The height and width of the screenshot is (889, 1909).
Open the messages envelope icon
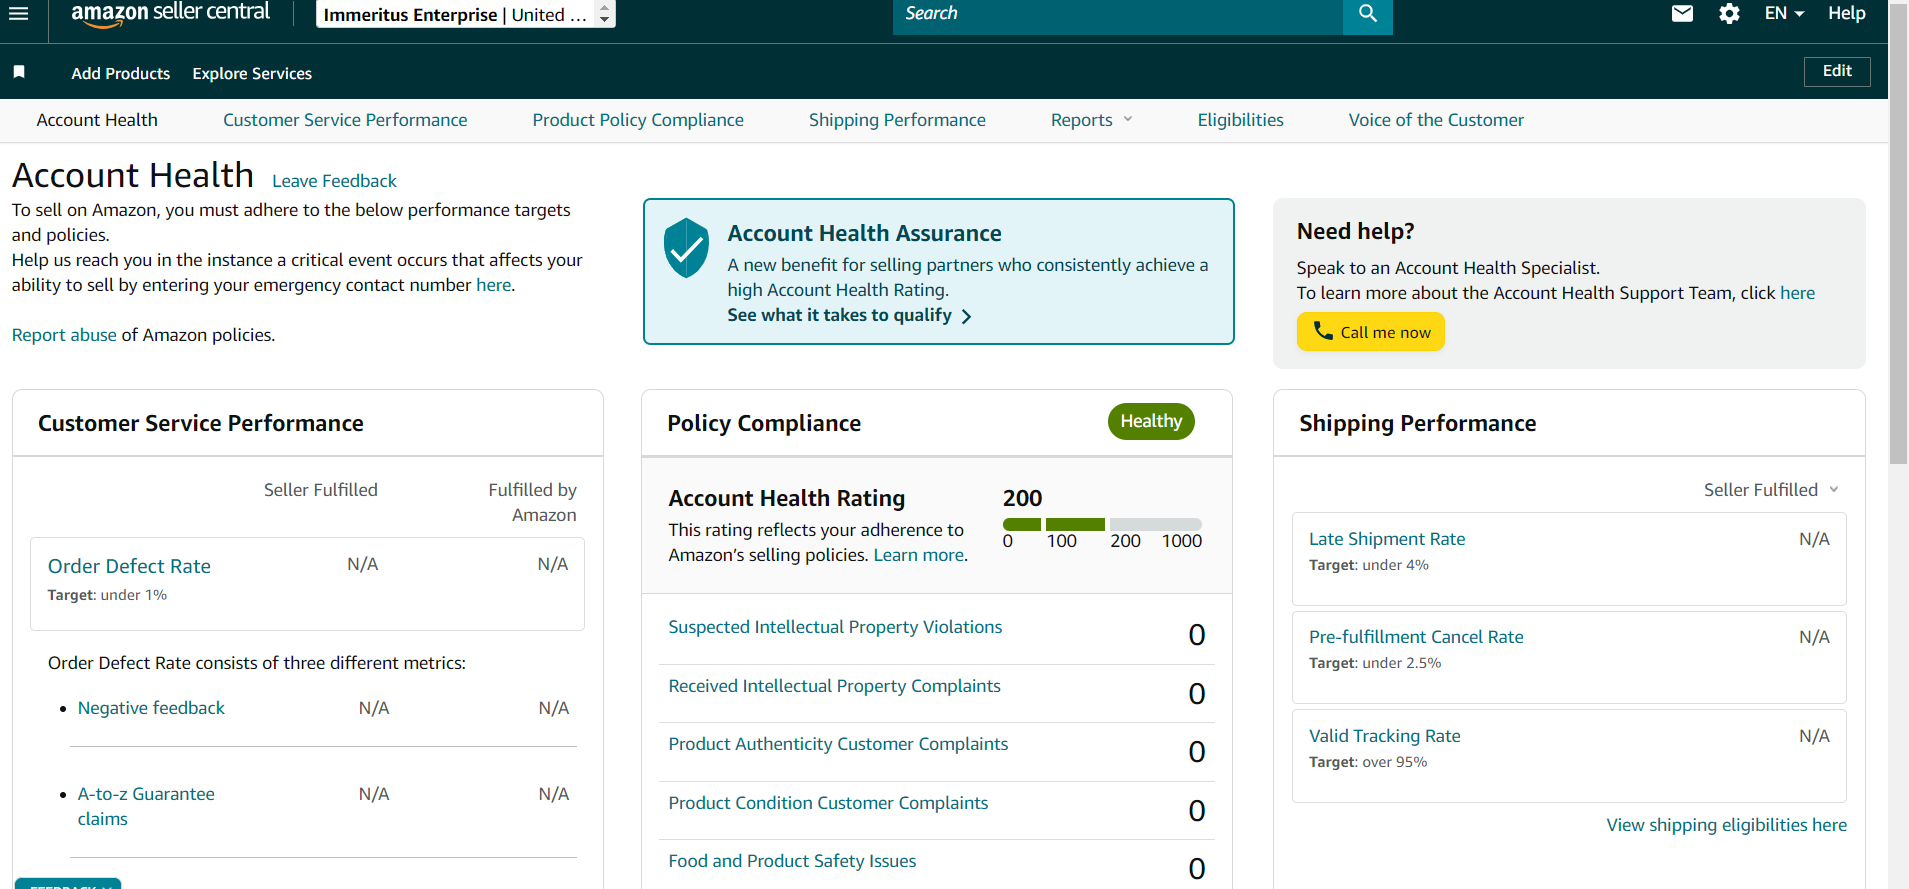tap(1682, 14)
